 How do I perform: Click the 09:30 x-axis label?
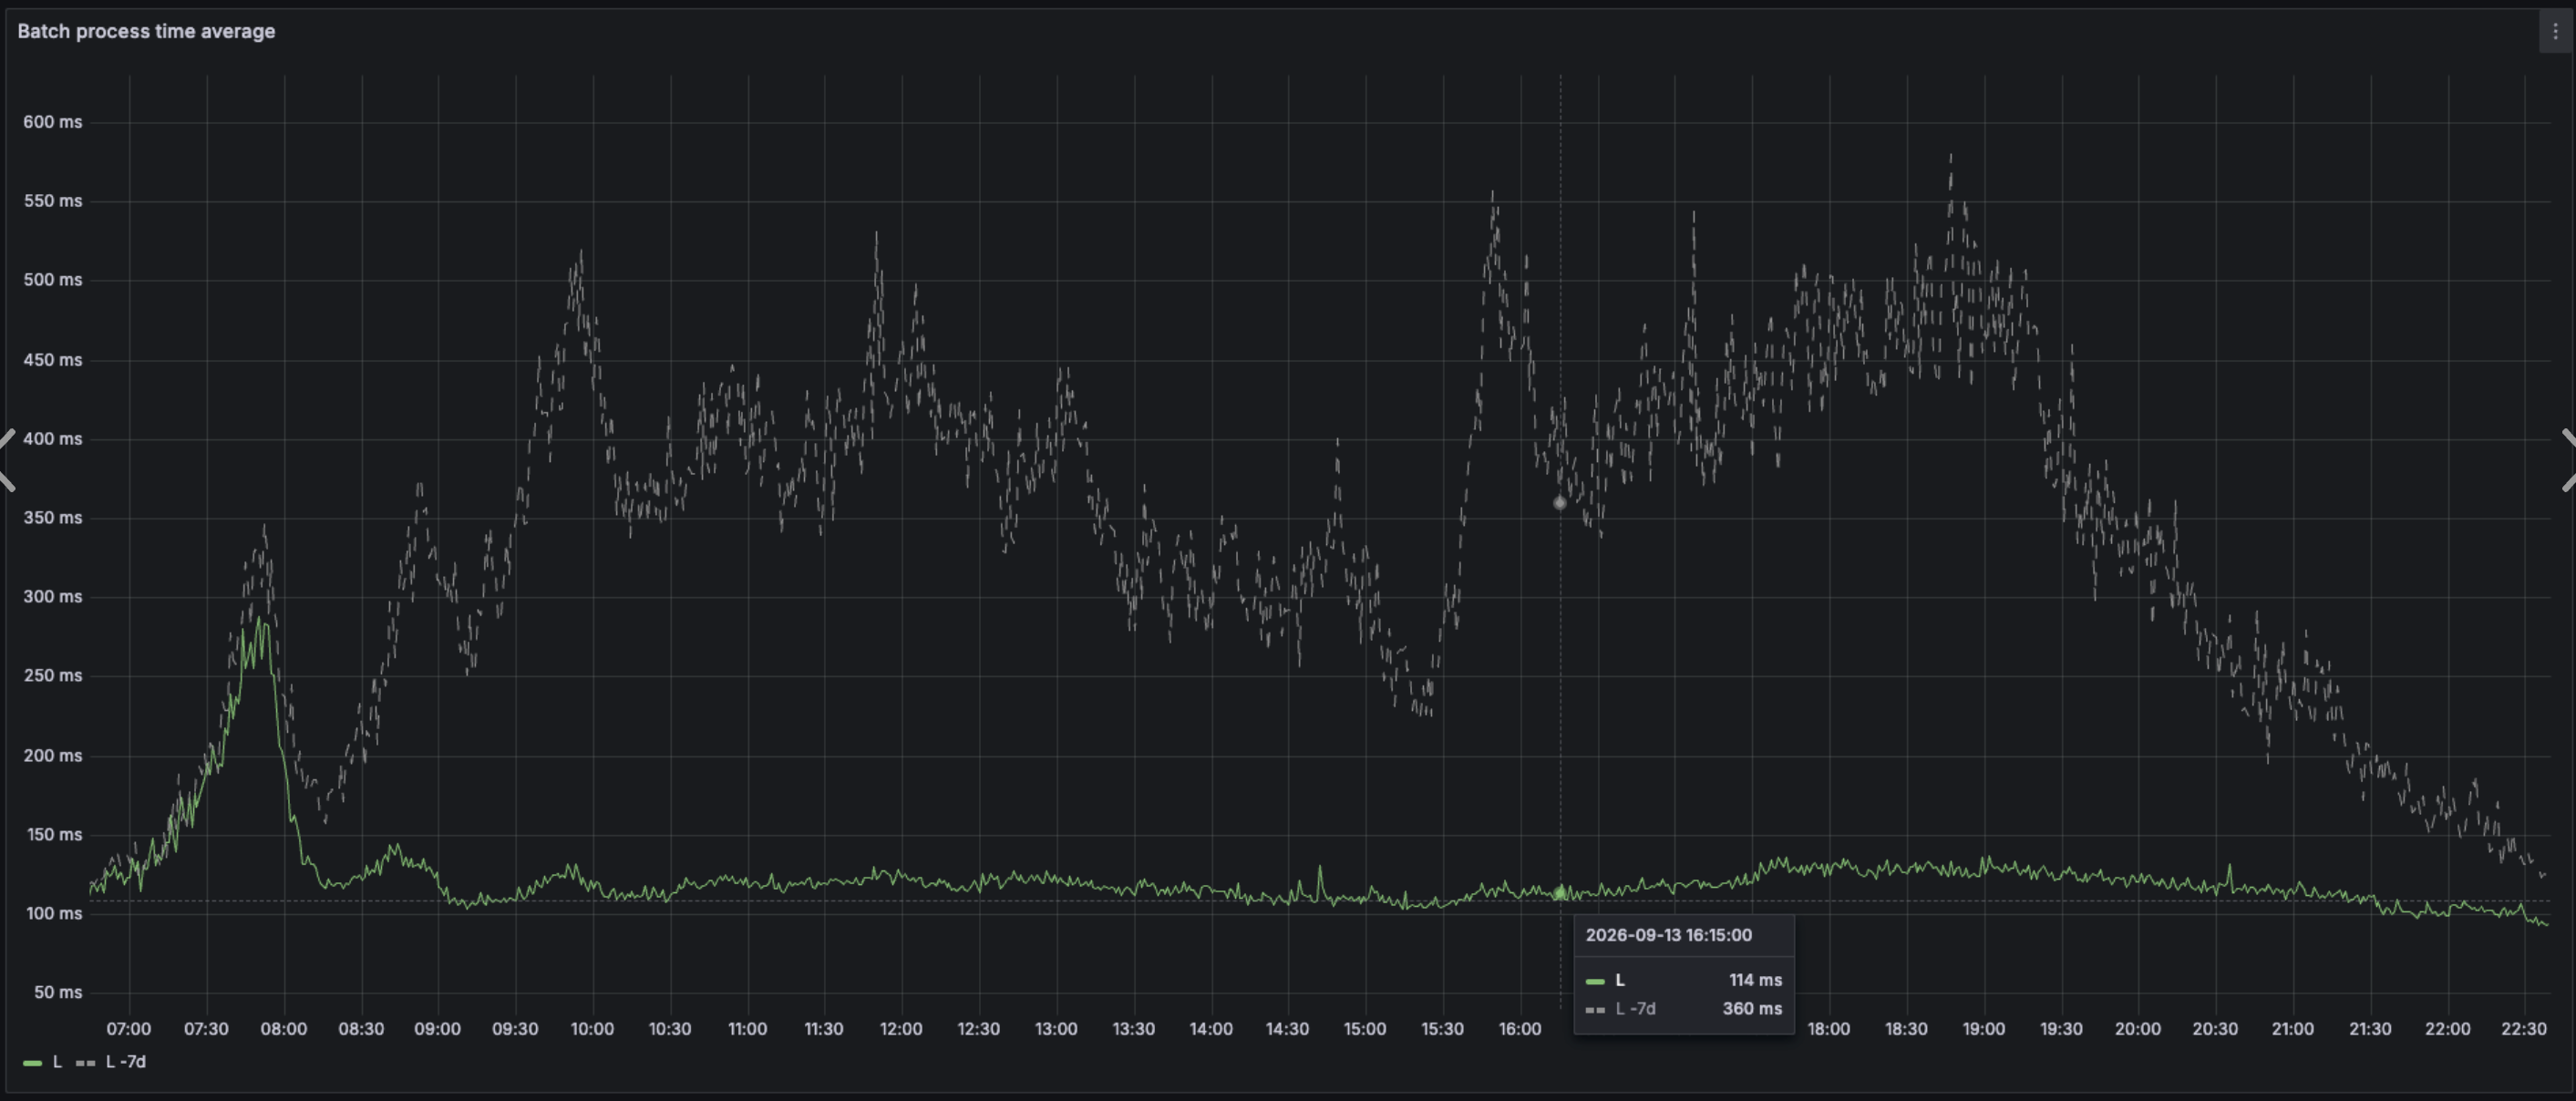515,1029
